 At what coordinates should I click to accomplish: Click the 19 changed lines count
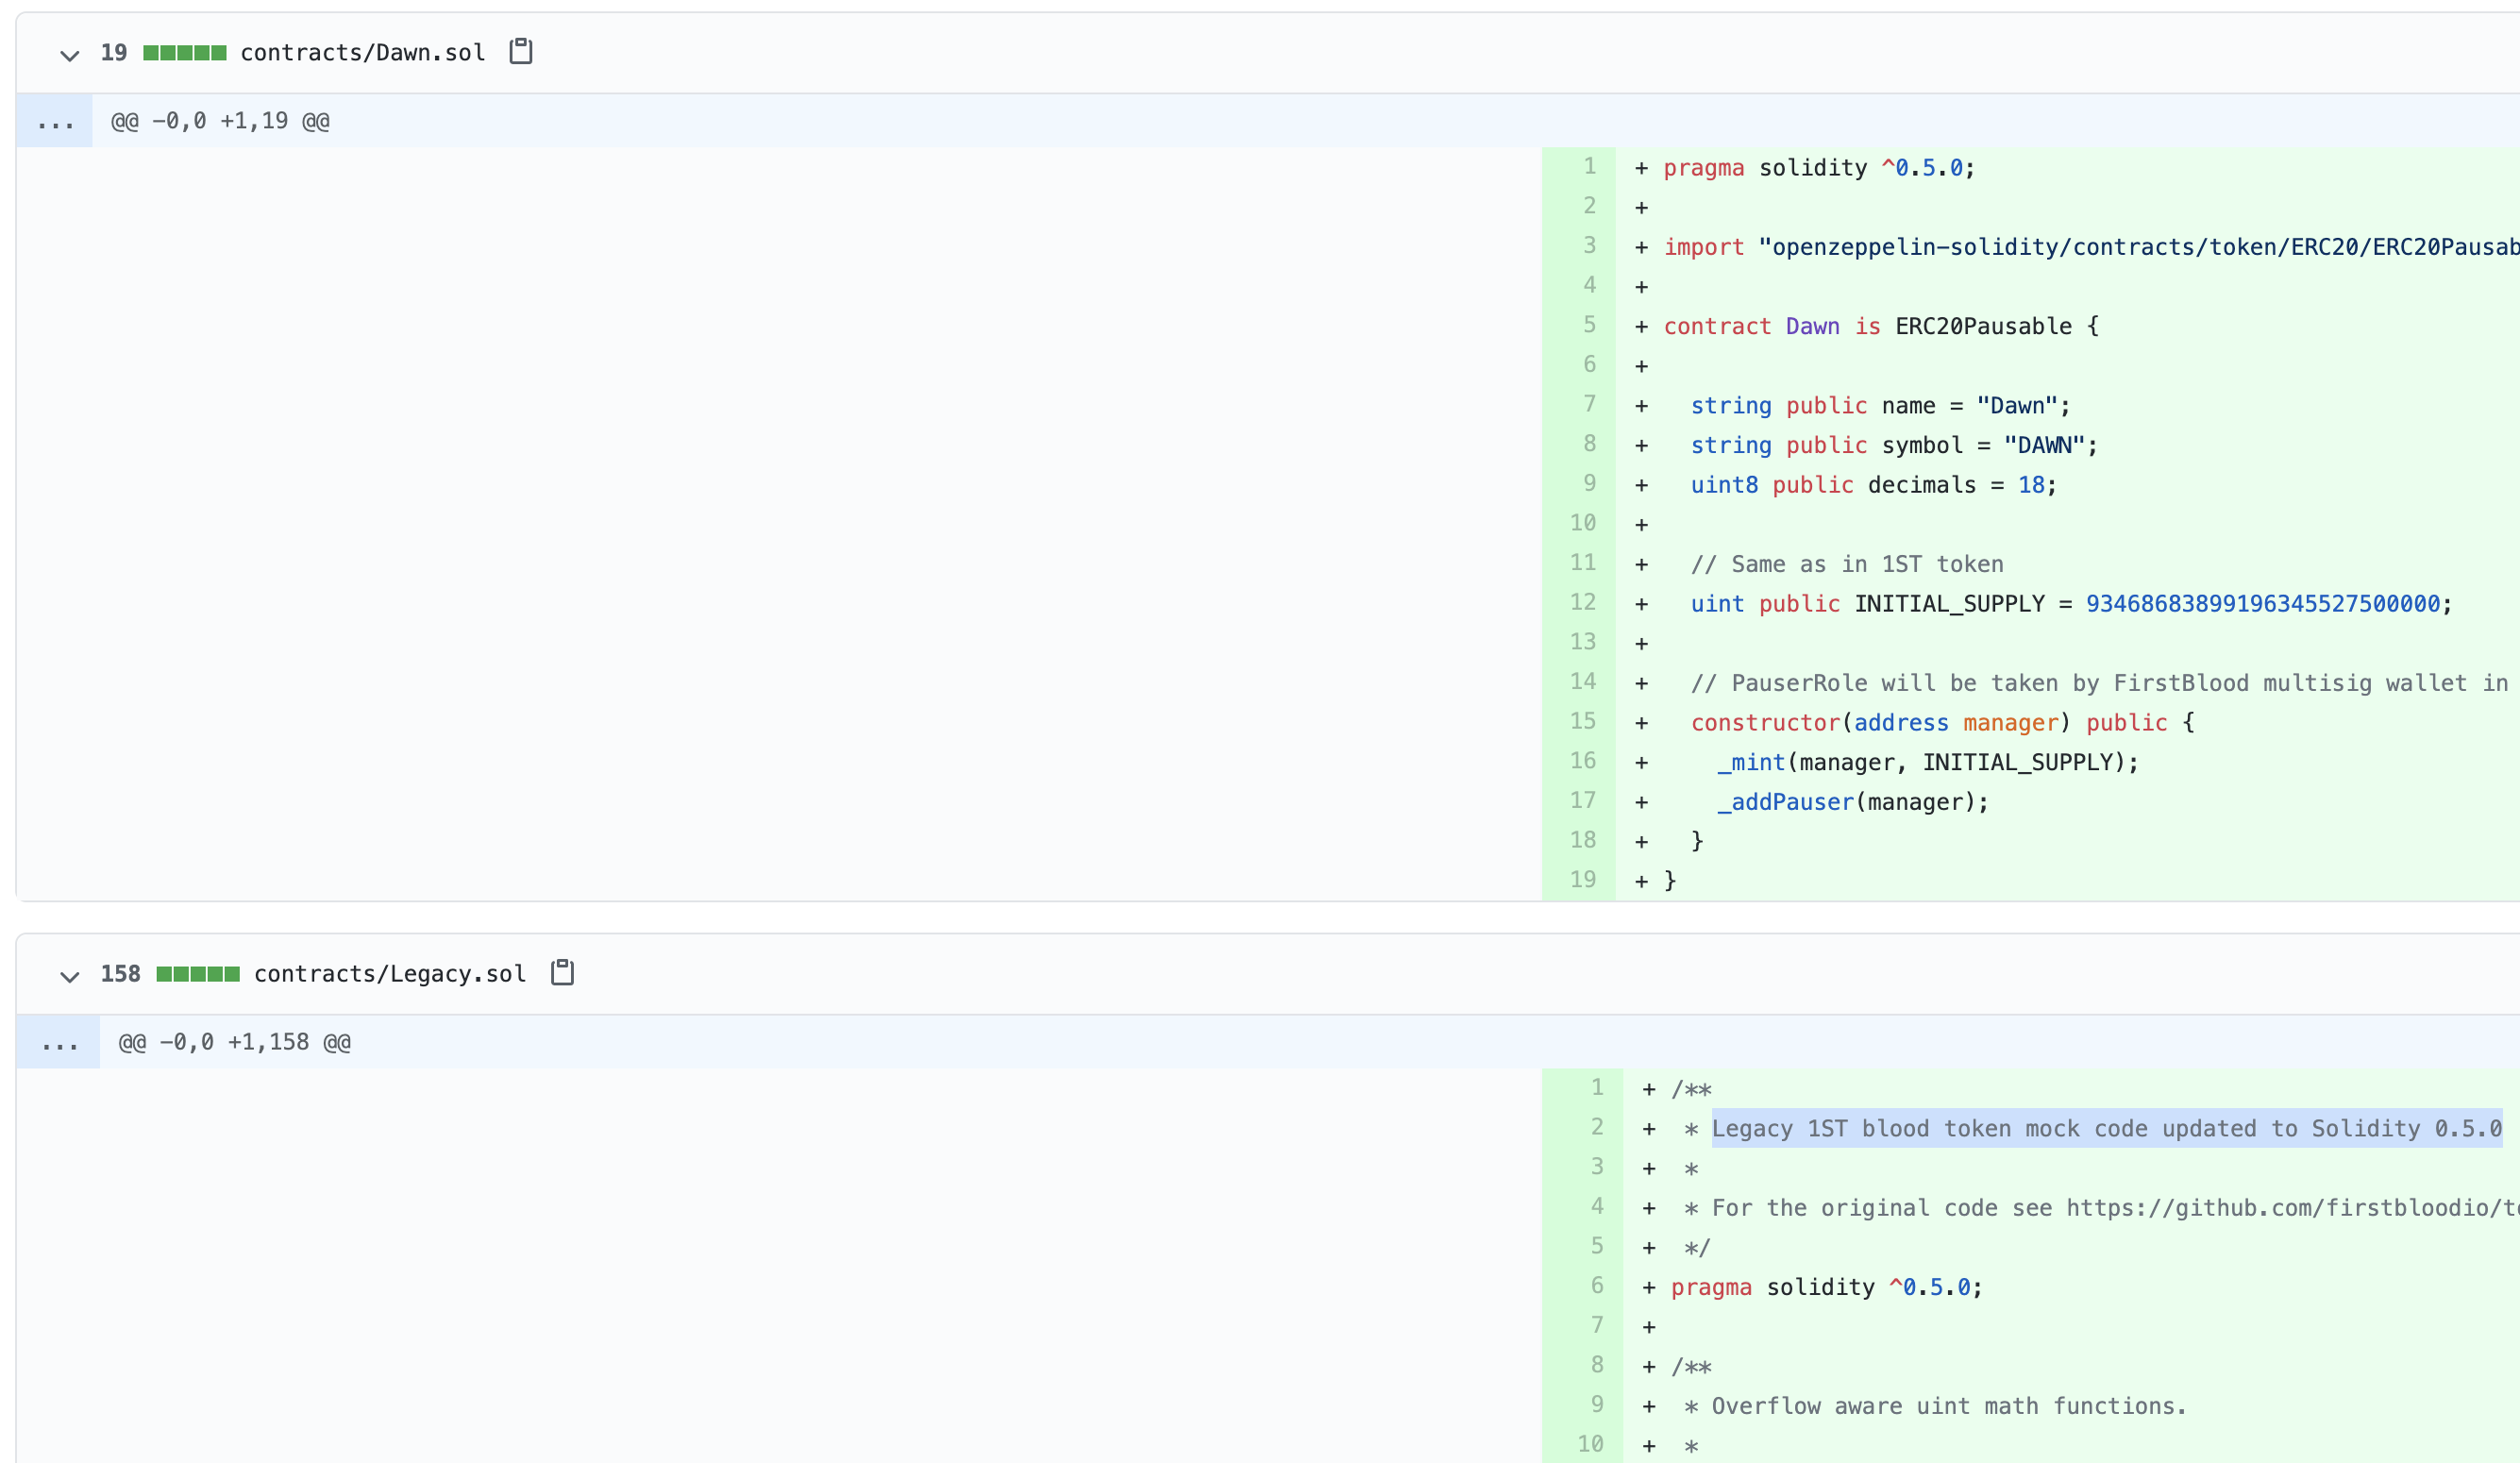[114, 53]
